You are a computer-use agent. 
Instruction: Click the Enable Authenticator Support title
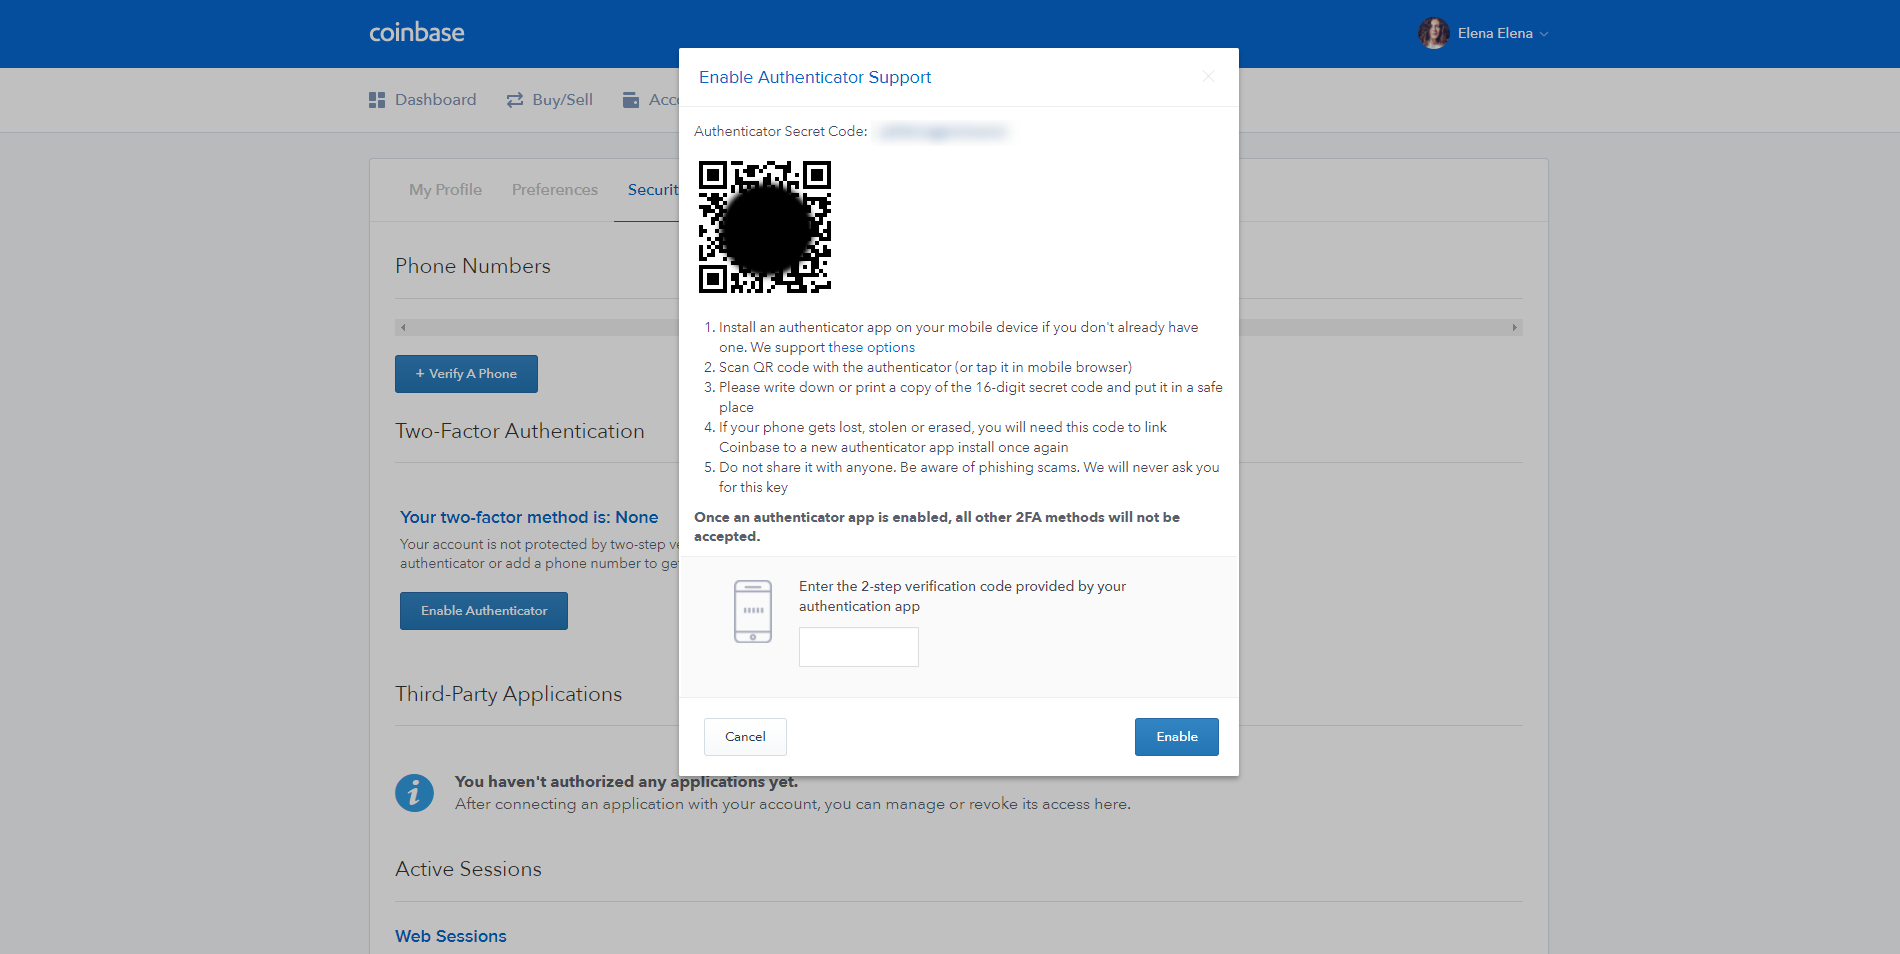click(x=815, y=77)
